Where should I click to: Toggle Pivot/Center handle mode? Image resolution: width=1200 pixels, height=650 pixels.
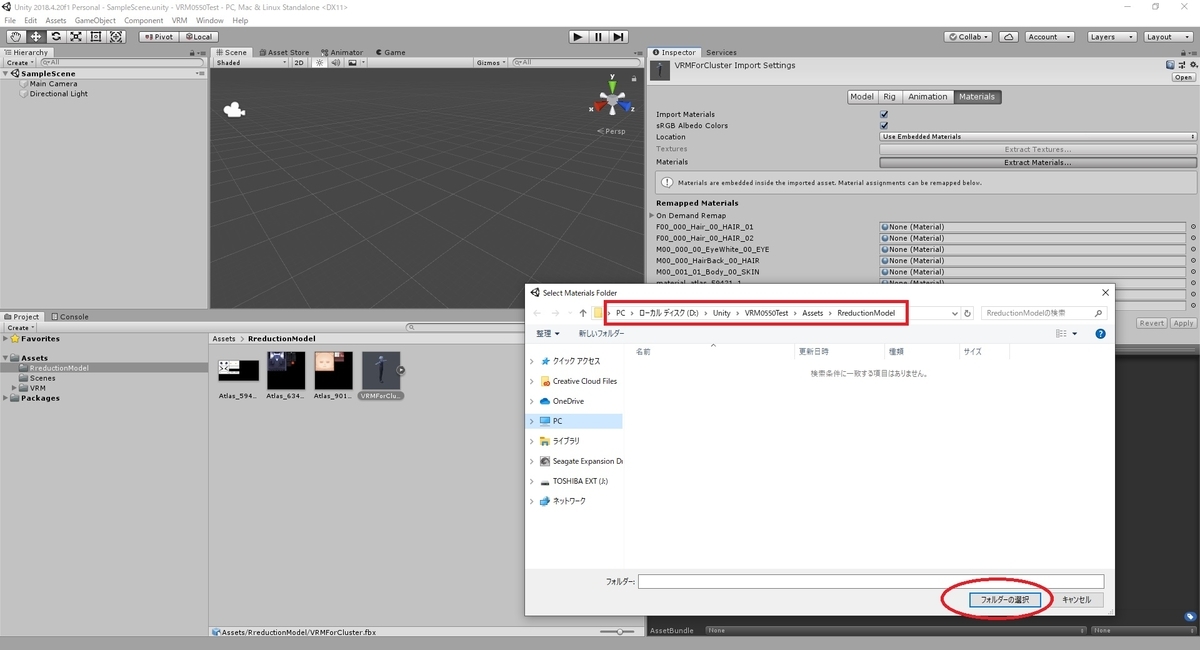tap(158, 37)
